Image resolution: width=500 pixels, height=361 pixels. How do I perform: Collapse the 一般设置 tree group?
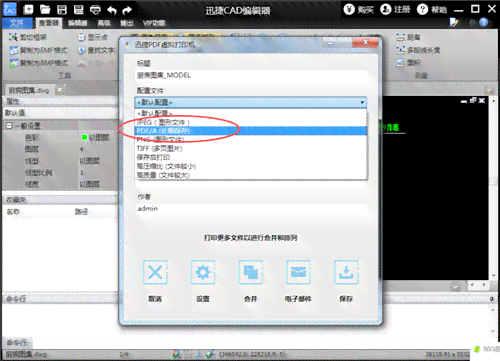tap(9, 126)
